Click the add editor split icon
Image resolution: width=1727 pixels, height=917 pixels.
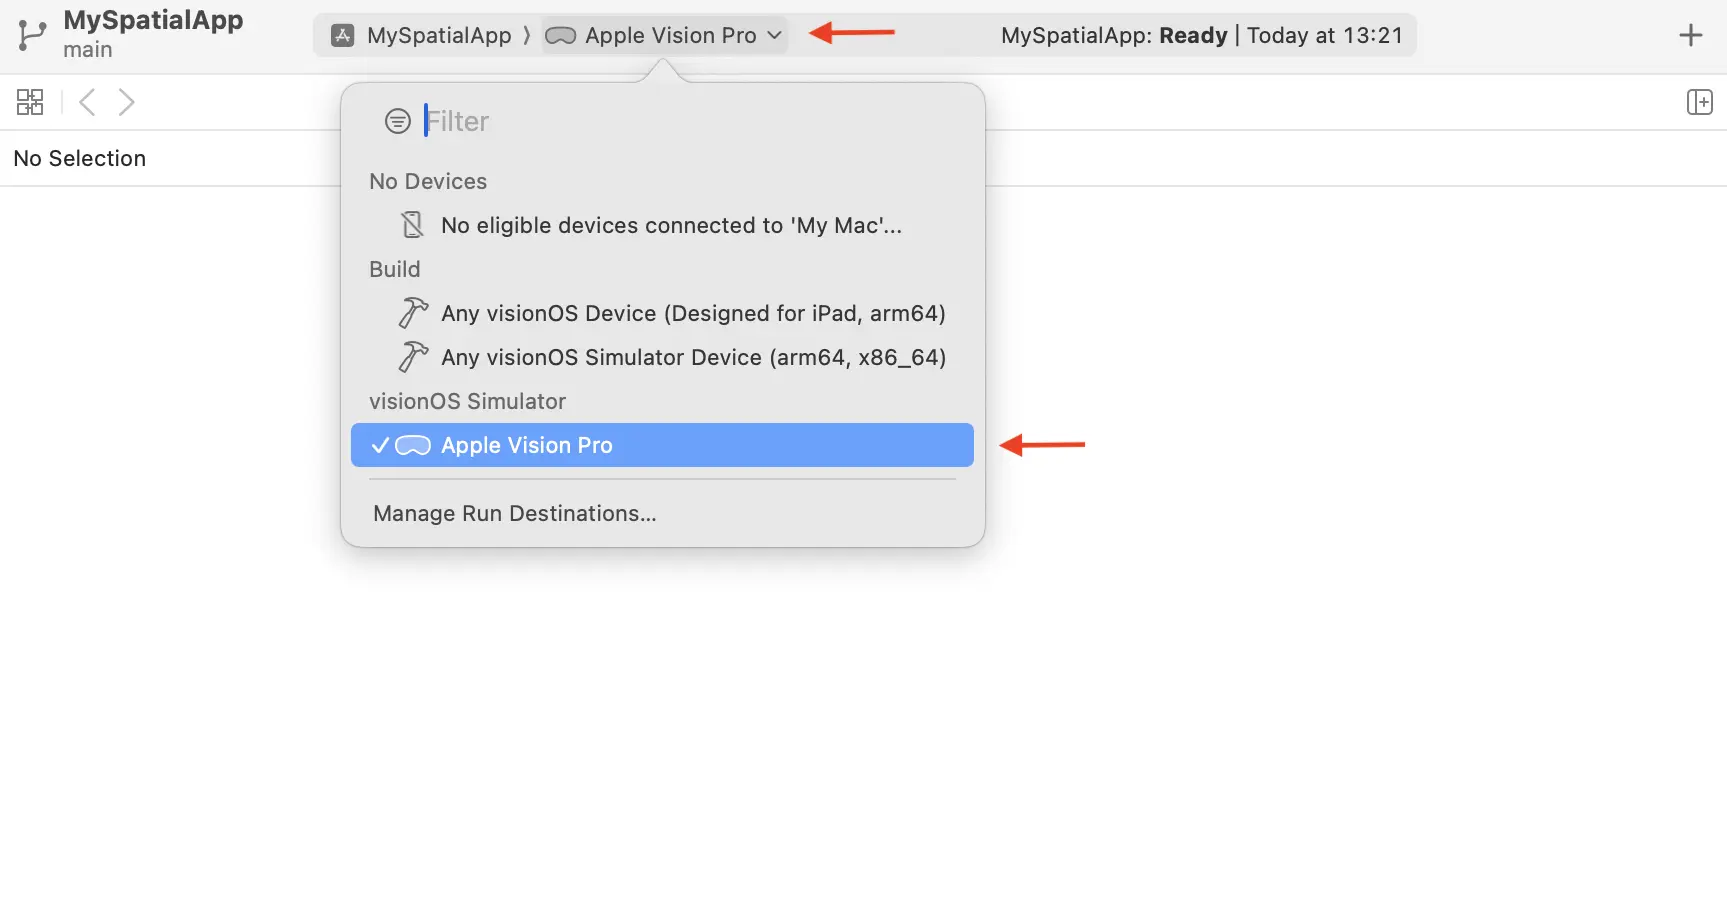[1699, 102]
